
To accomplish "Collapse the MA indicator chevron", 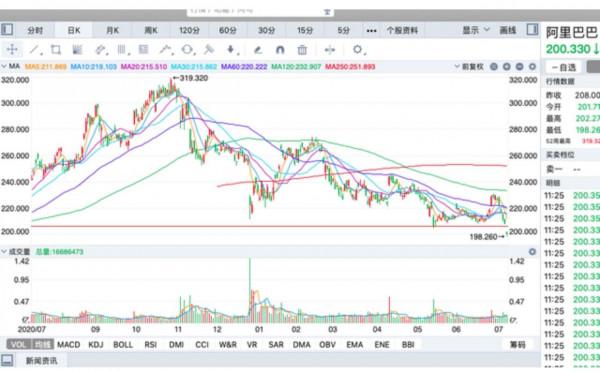I will click(x=4, y=67).
